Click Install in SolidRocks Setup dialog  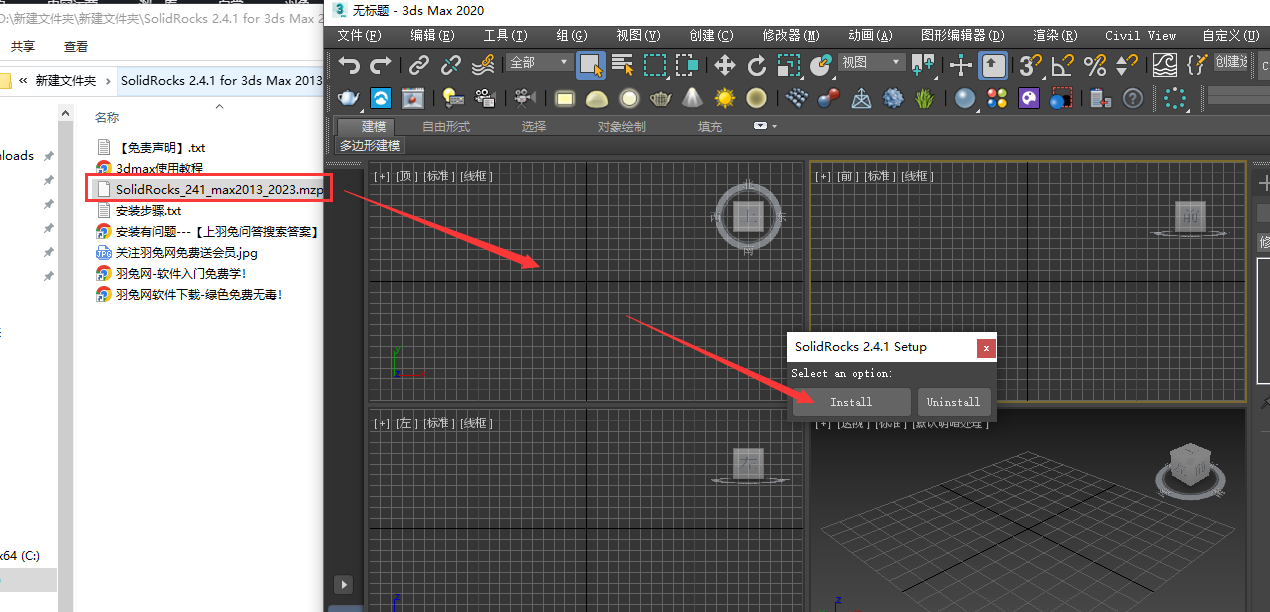(x=851, y=402)
